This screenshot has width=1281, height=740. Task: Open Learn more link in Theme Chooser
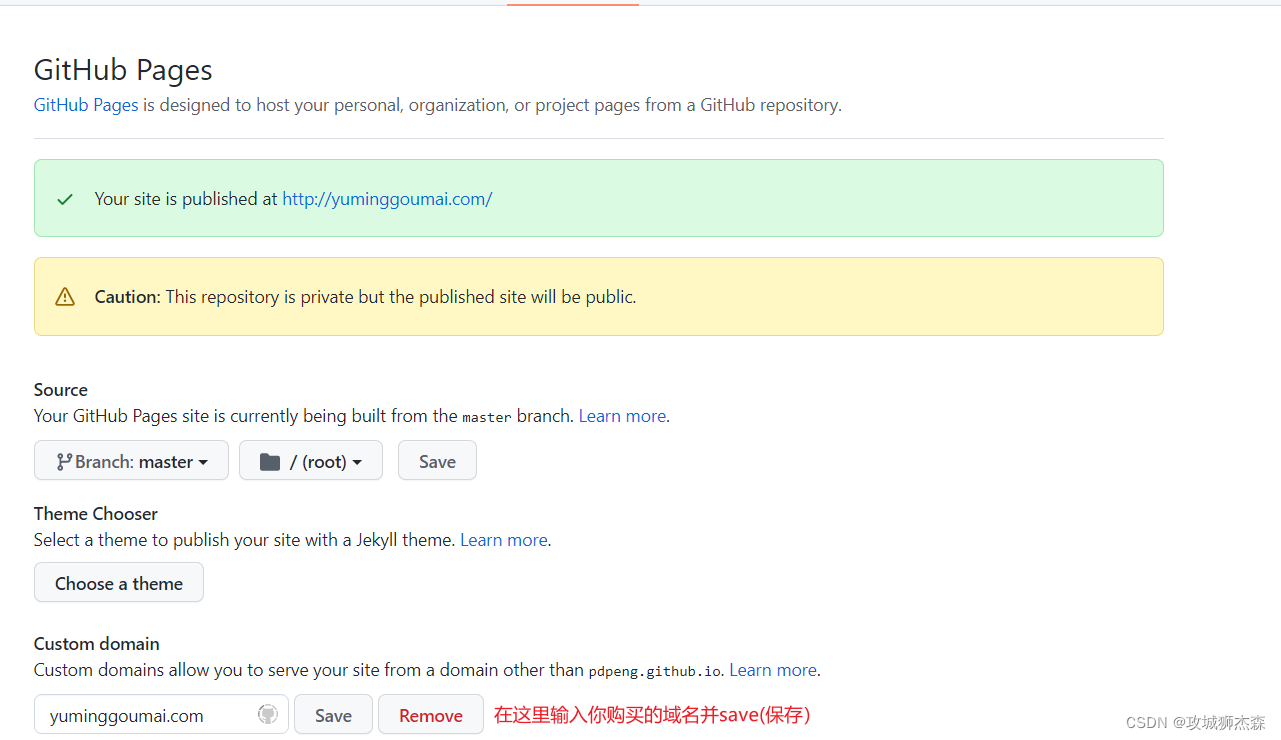pos(504,540)
